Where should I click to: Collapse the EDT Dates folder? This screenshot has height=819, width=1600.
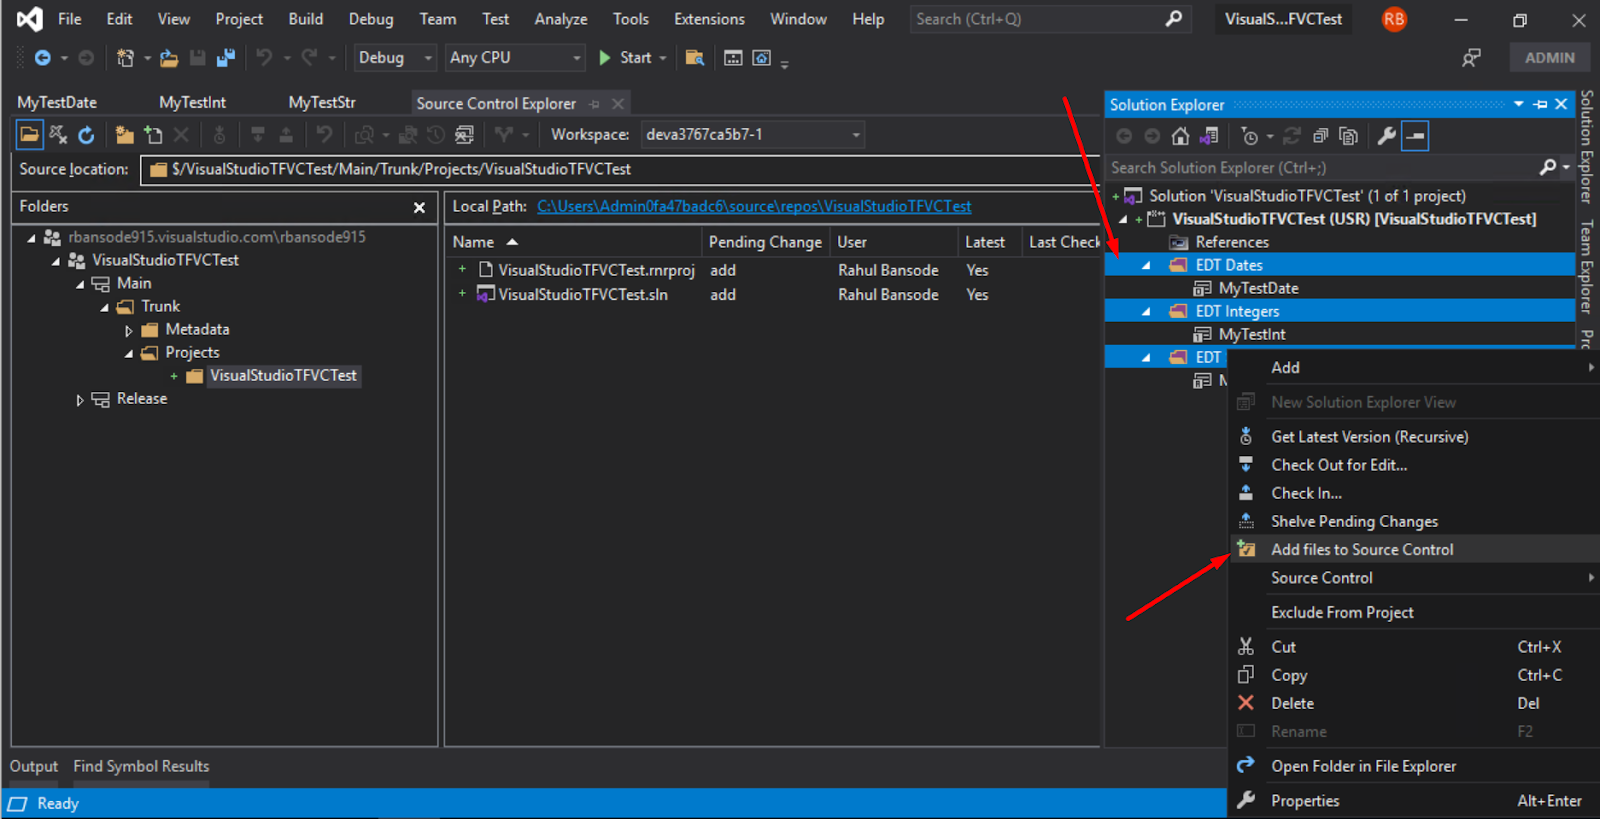[1146, 266]
